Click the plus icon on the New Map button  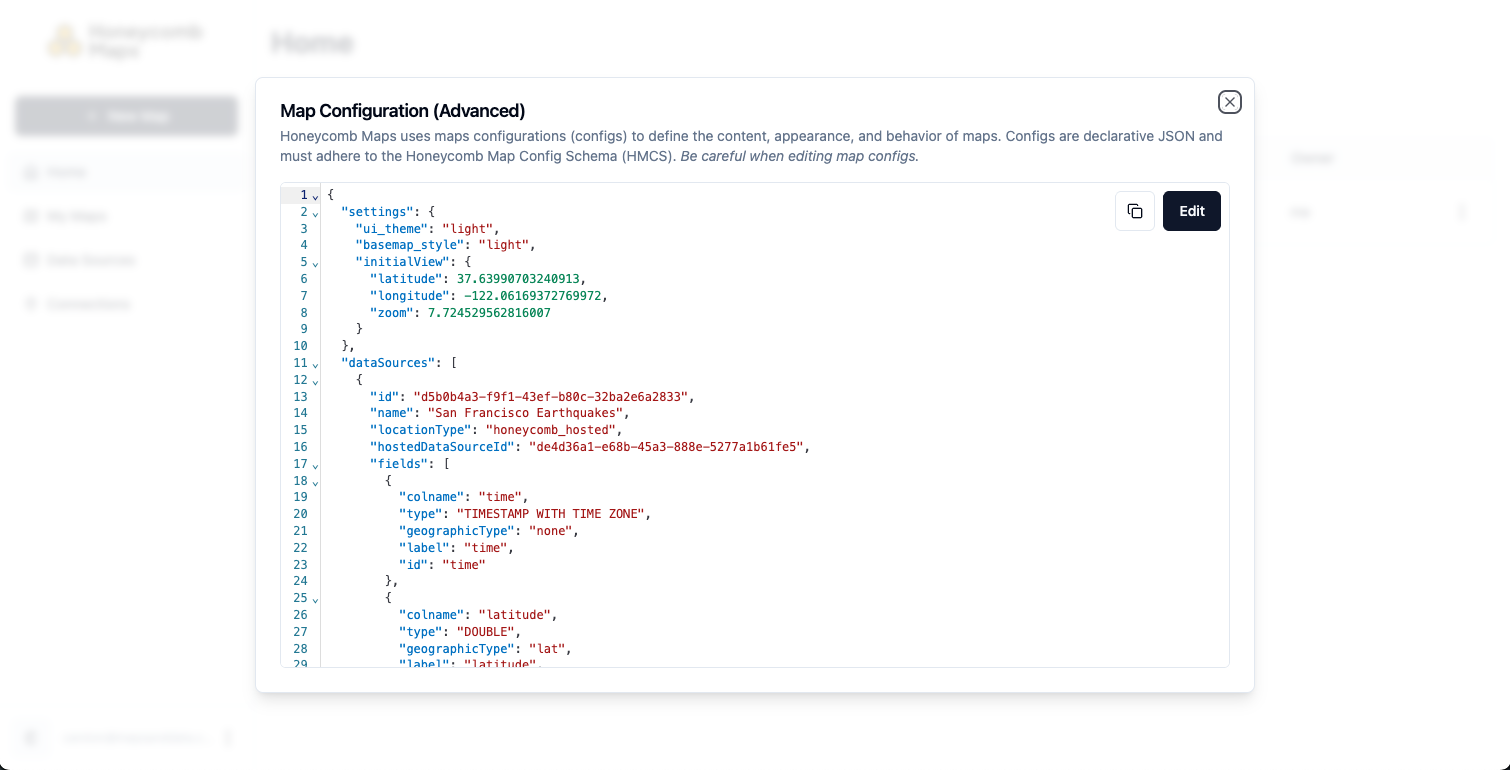(90, 115)
